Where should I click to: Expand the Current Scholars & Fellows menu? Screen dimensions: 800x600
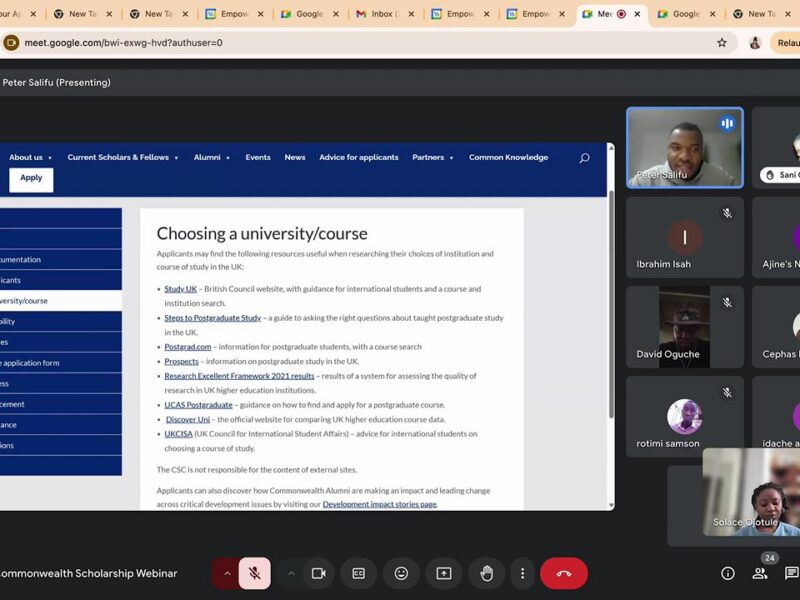123,157
